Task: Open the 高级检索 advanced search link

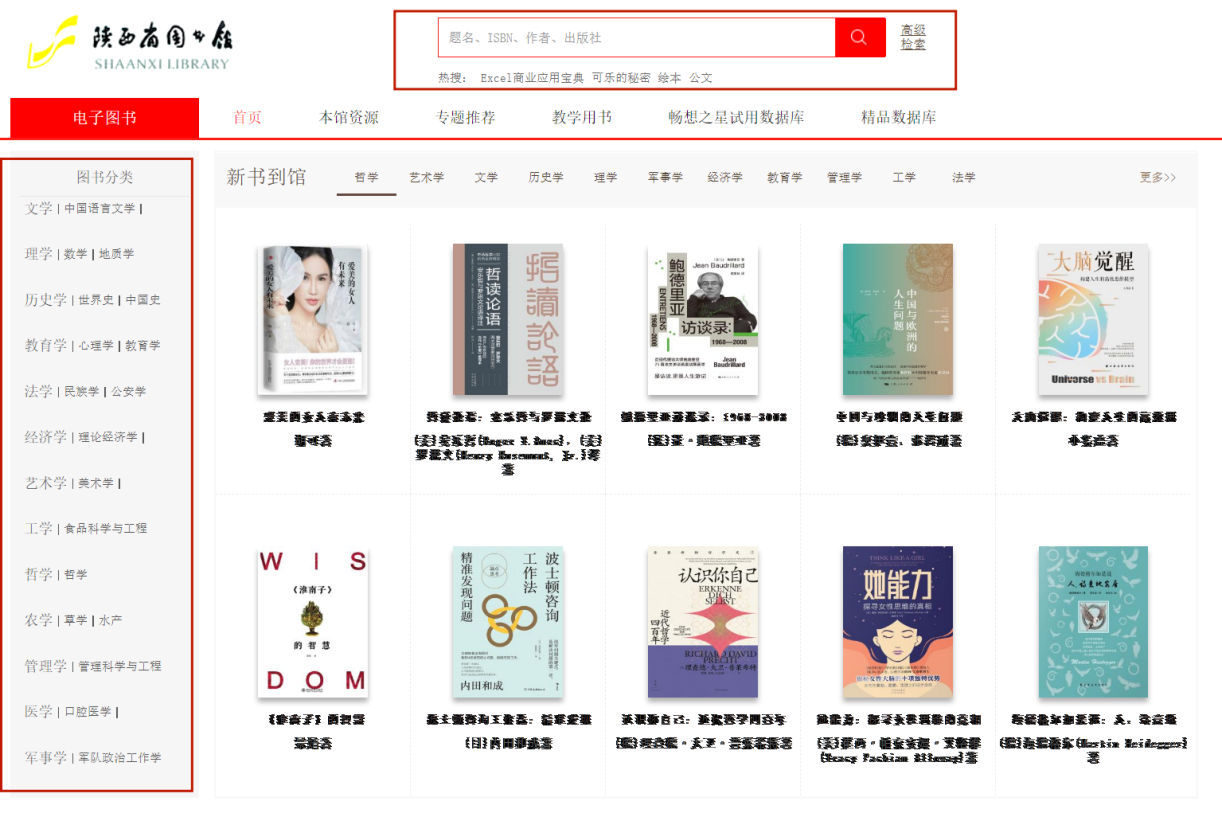Action: click(x=913, y=37)
